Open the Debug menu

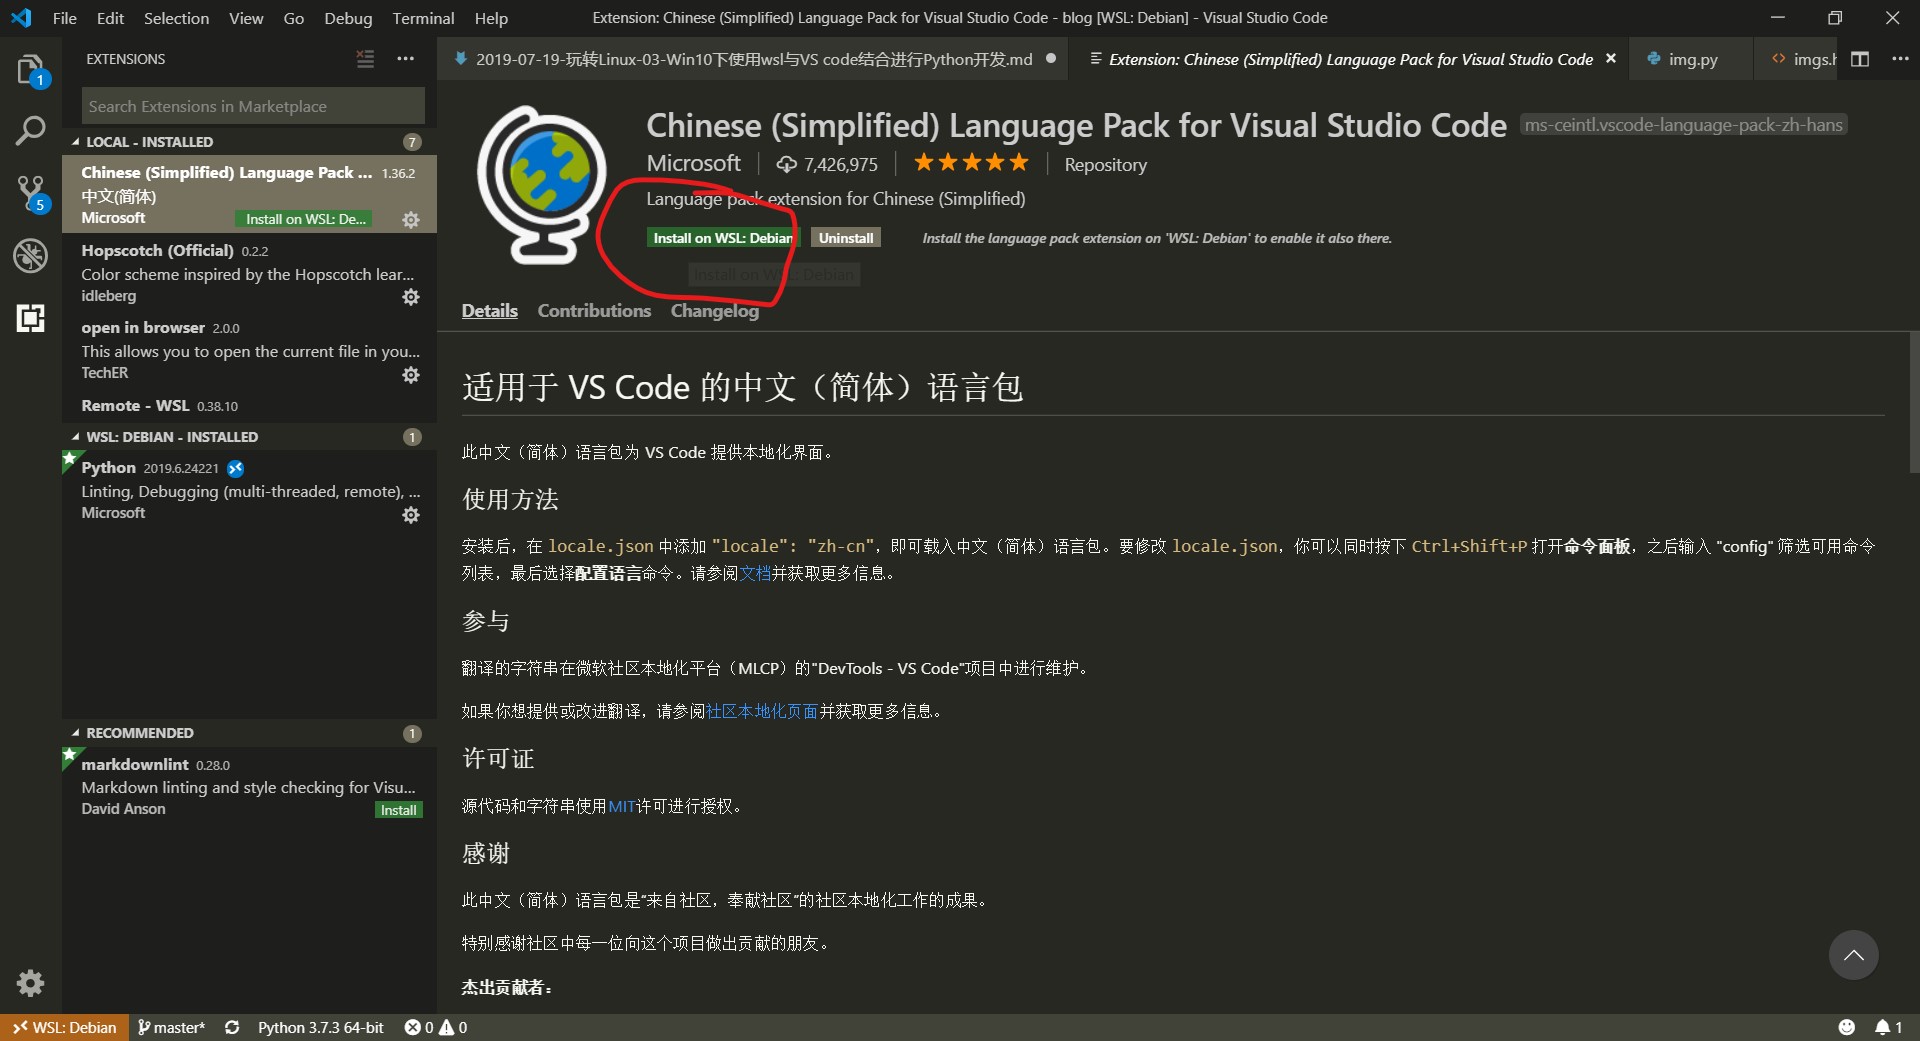[348, 18]
